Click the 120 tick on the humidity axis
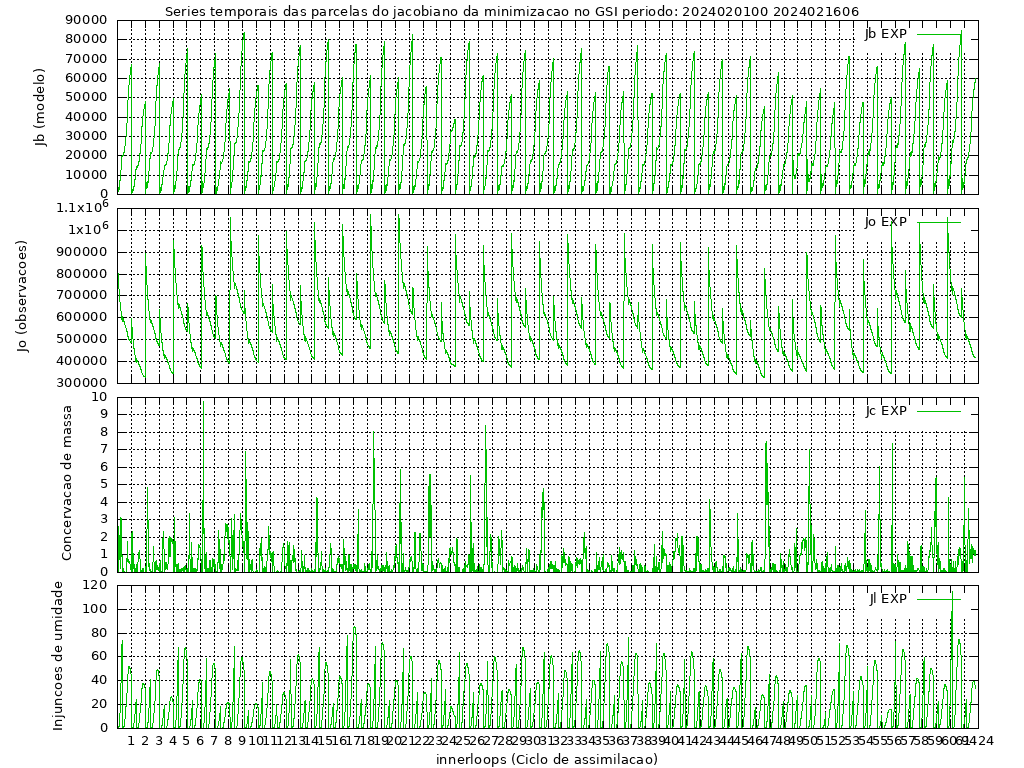The height and width of the screenshot is (768, 1024). pyautogui.click(x=96, y=585)
